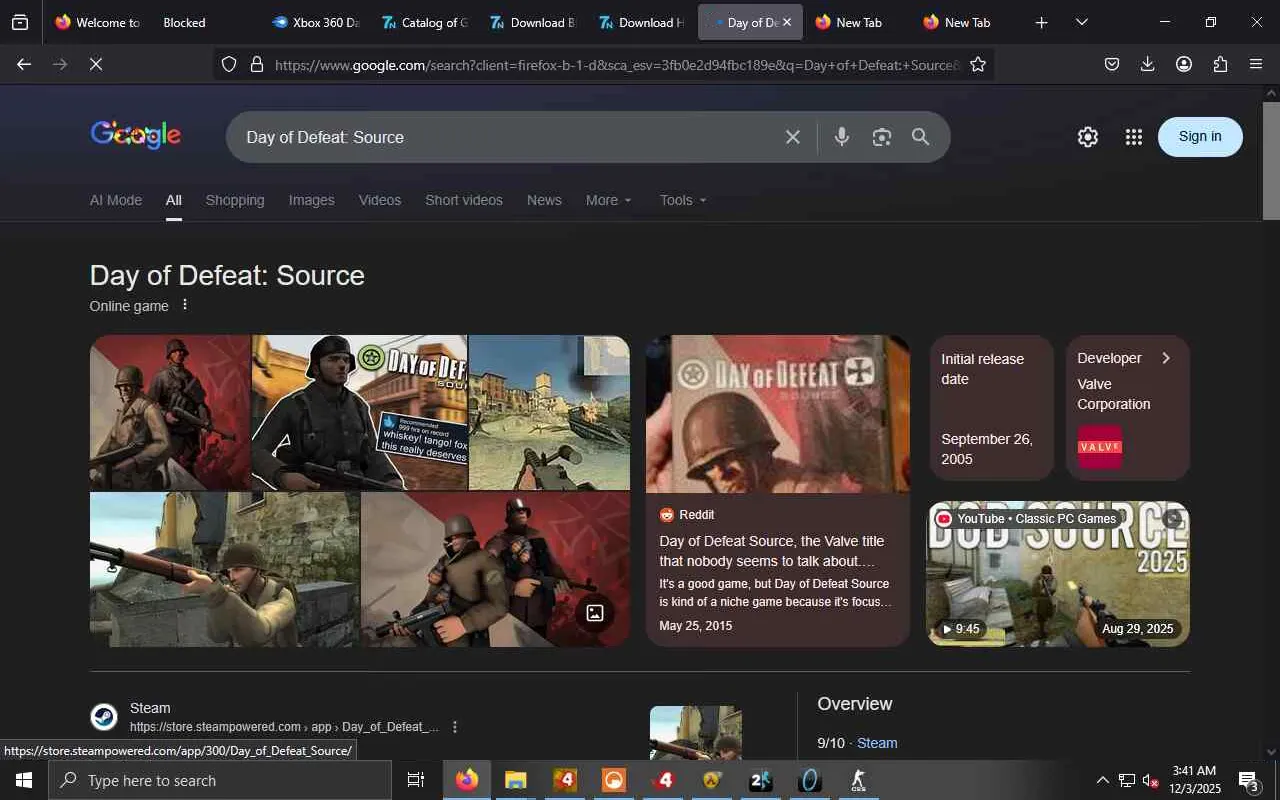
Task: Switch to the Images results tab
Action: point(312,200)
